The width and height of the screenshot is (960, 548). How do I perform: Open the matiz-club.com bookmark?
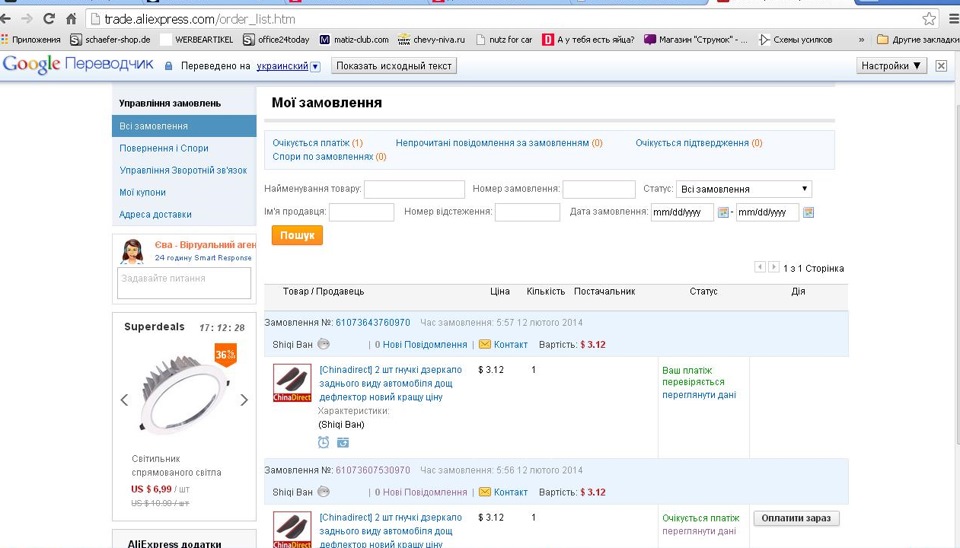tap(354, 39)
